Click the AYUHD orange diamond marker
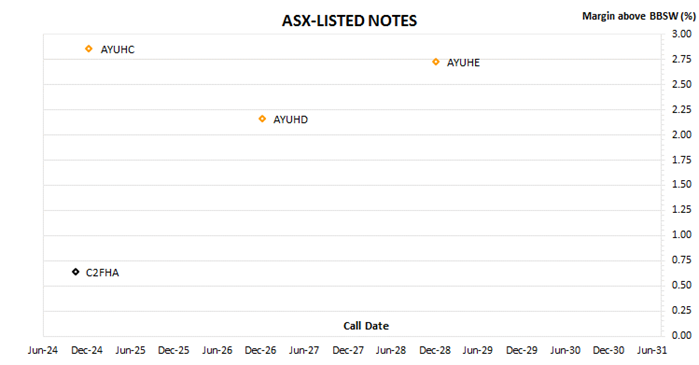Screen dimensions: 699x365 coord(262,119)
